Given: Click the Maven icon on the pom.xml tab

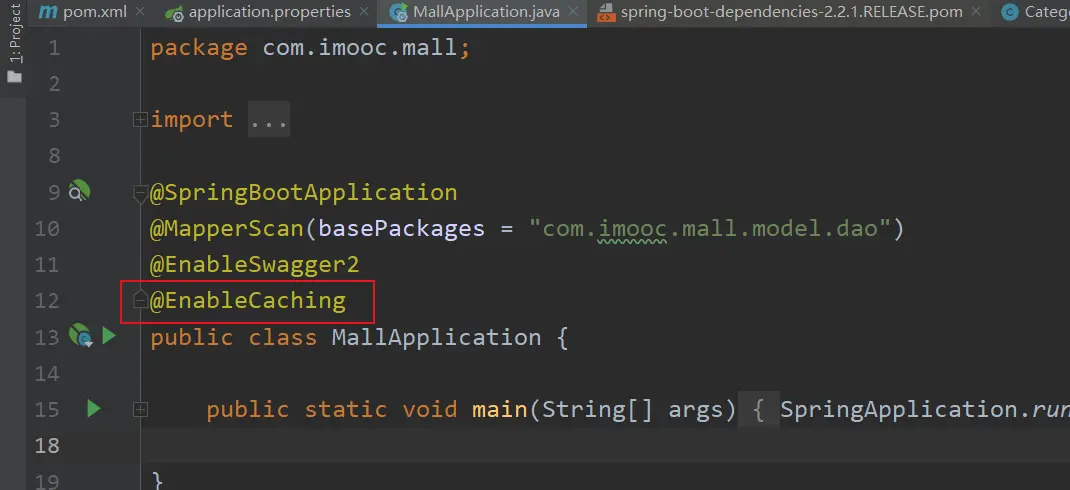Looking at the screenshot, I should pyautogui.click(x=47, y=12).
